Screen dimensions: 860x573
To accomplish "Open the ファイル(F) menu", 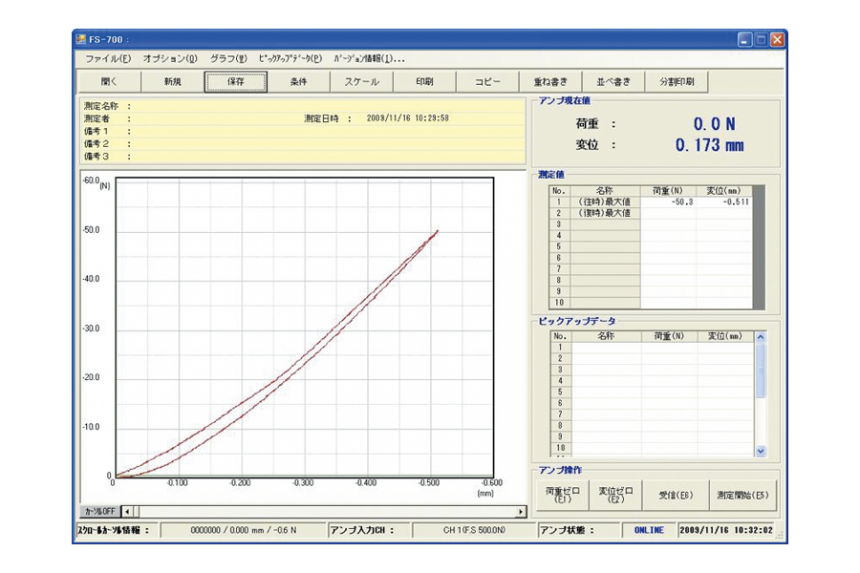I will (x=108, y=59).
